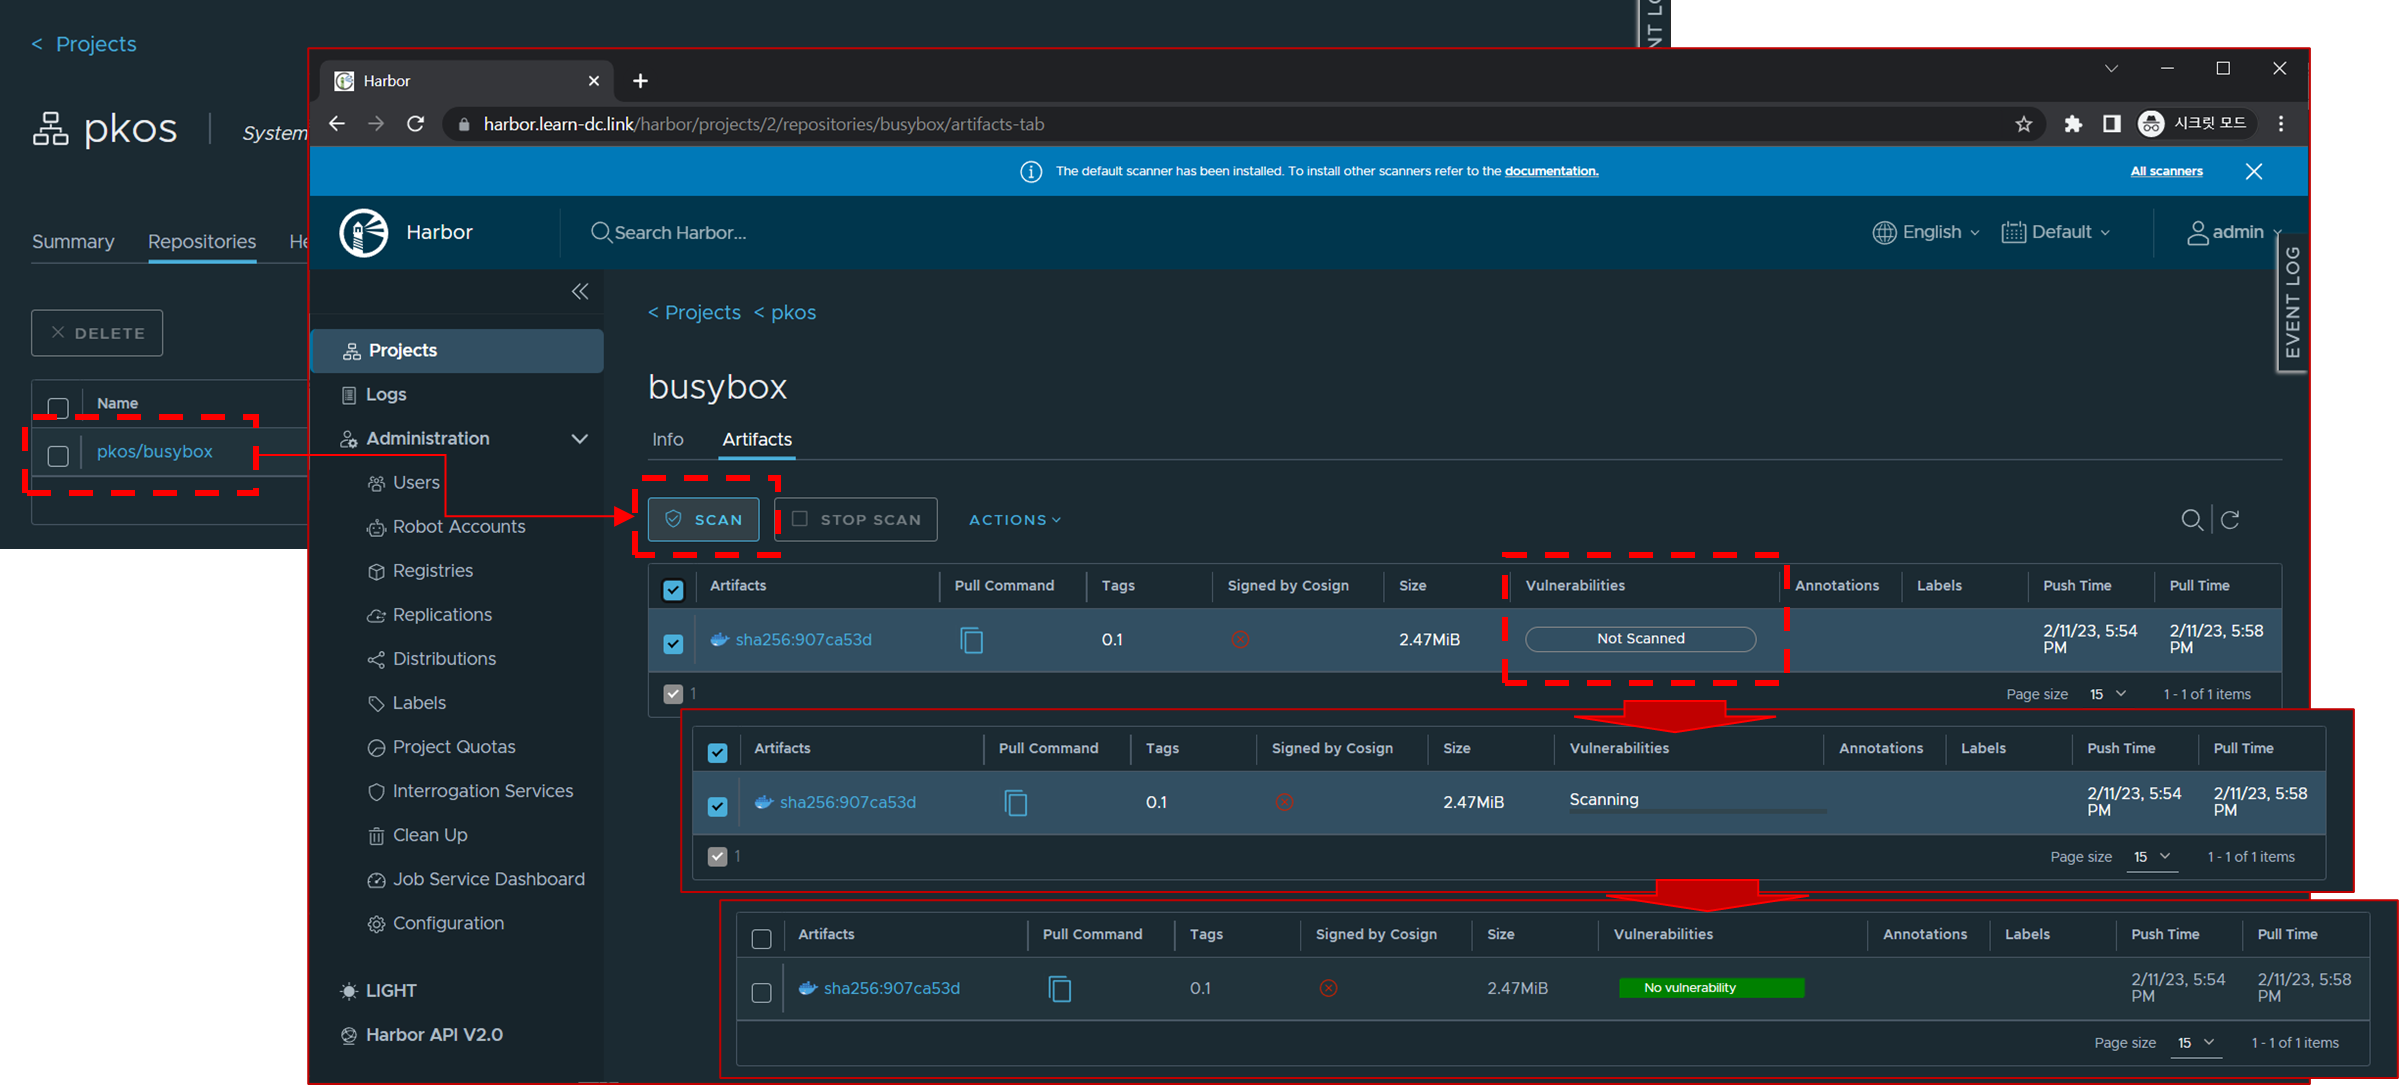The image size is (2399, 1085).
Task: Click the refresh icon beside the artifact search icon
Action: (x=2230, y=520)
